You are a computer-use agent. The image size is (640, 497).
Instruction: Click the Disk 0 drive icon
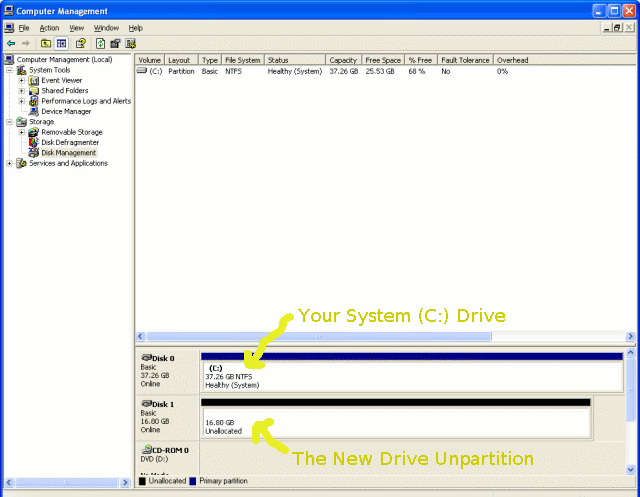coord(147,357)
